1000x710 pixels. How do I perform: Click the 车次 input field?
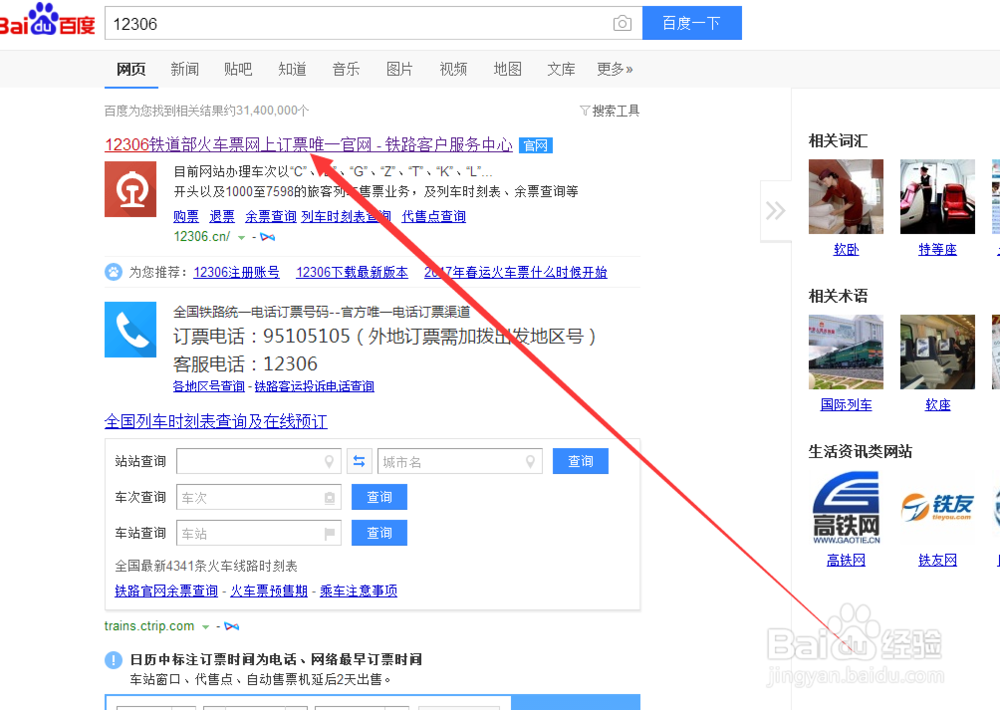(259, 497)
